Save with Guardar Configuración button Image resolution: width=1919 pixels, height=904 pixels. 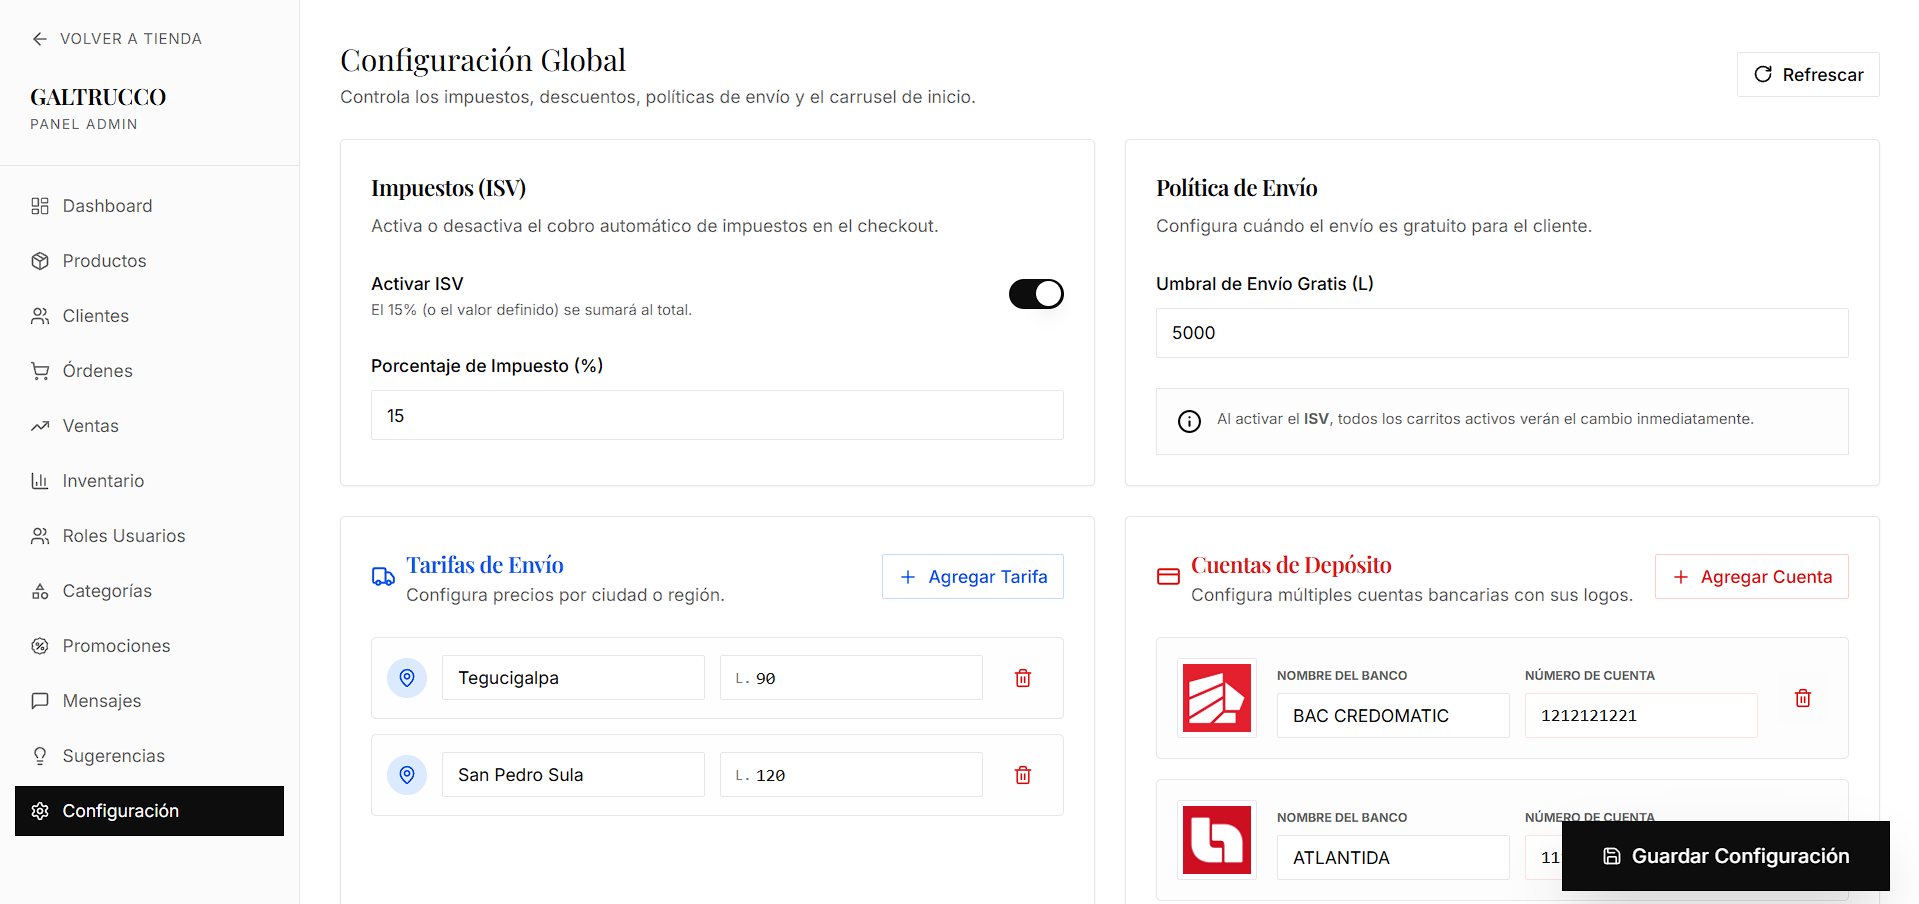click(1725, 856)
